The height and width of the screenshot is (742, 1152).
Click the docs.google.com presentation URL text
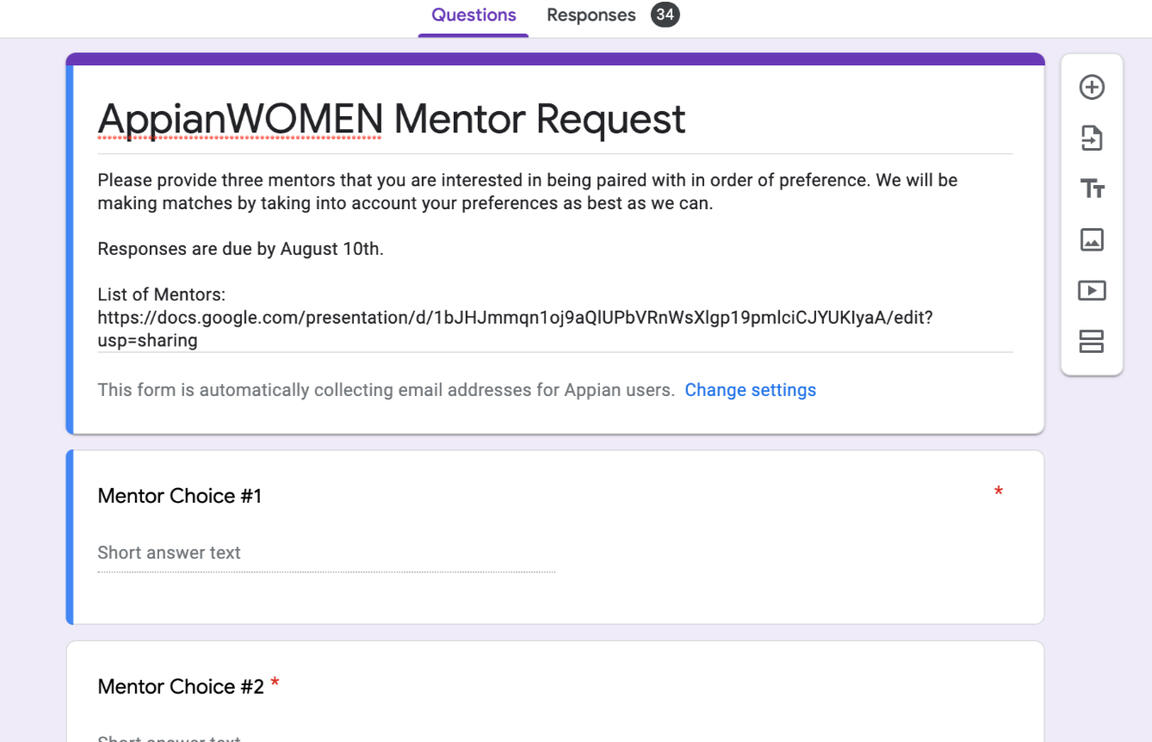click(514, 318)
